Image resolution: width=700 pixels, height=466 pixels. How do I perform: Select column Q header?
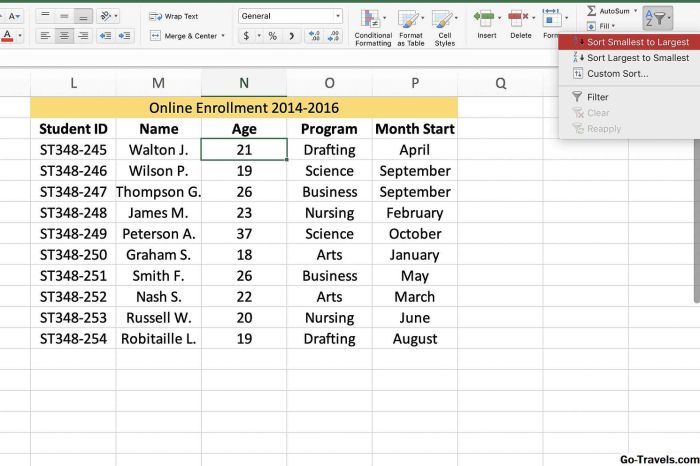point(500,83)
